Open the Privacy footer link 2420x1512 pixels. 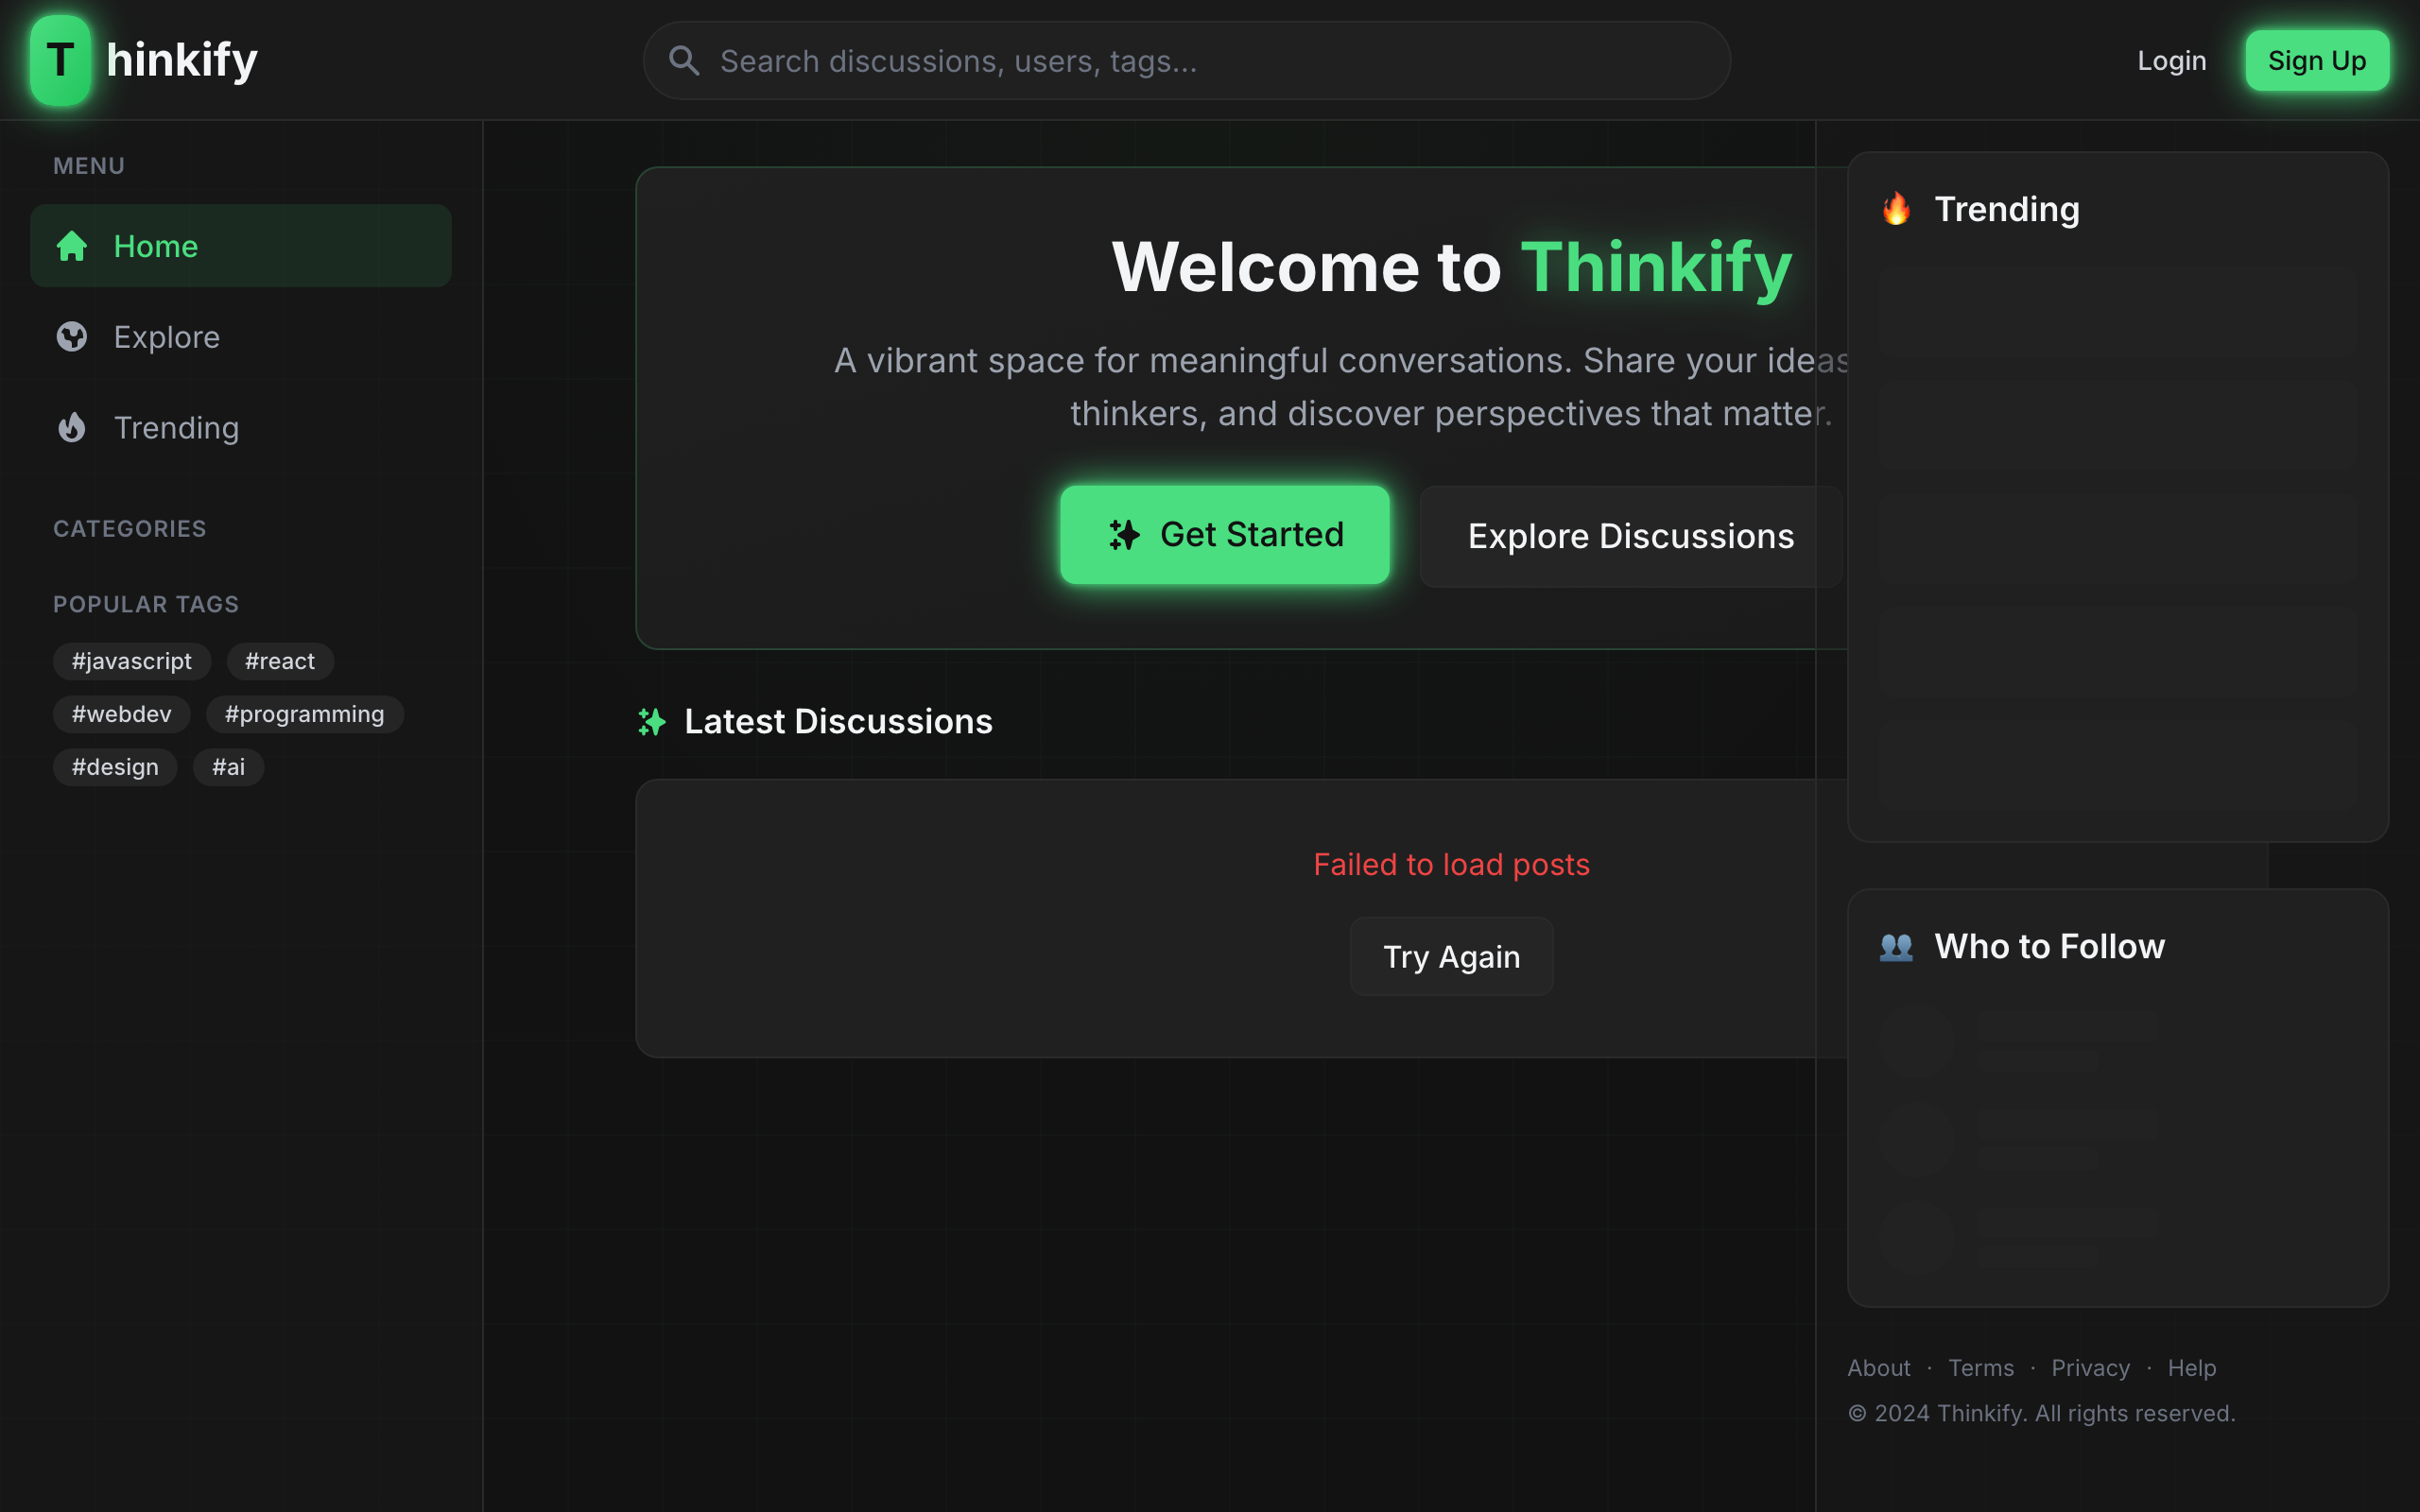coord(2090,1367)
